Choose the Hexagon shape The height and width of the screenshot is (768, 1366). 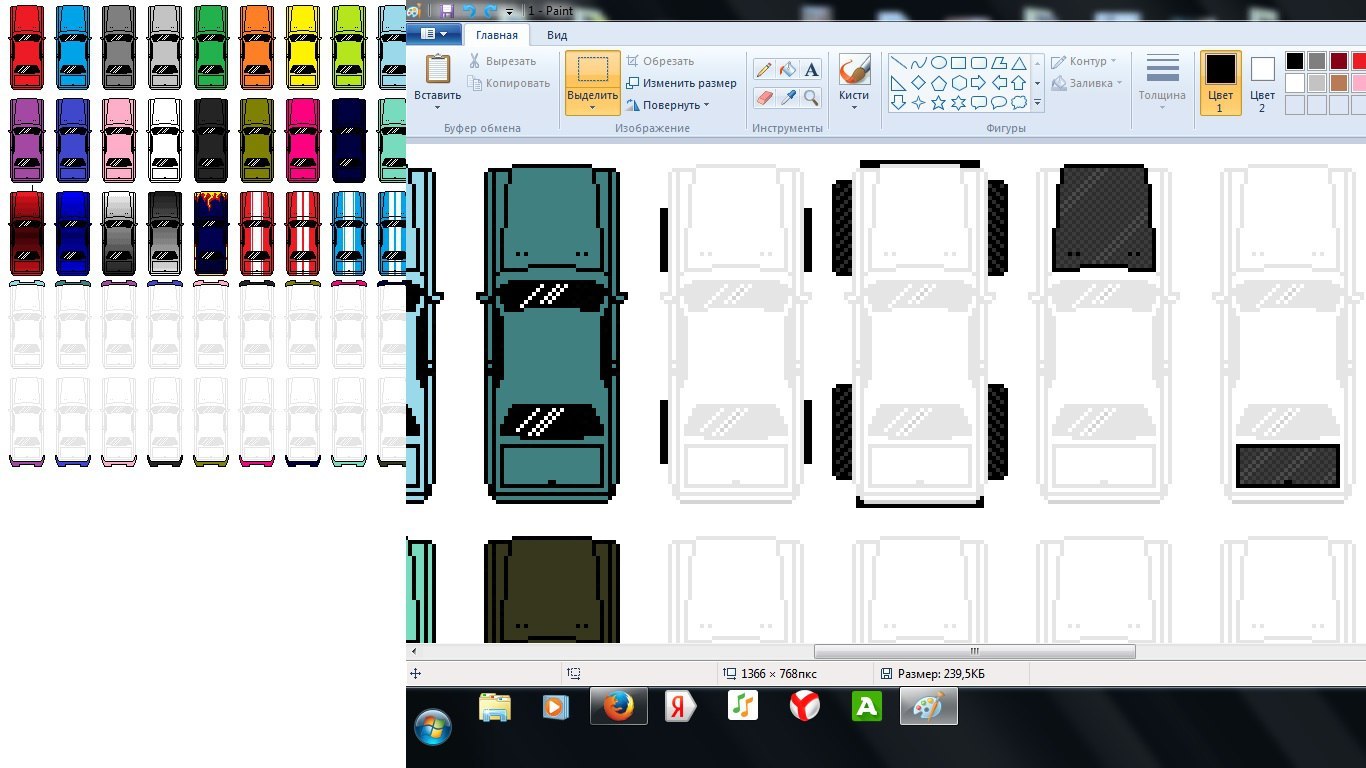[958, 83]
